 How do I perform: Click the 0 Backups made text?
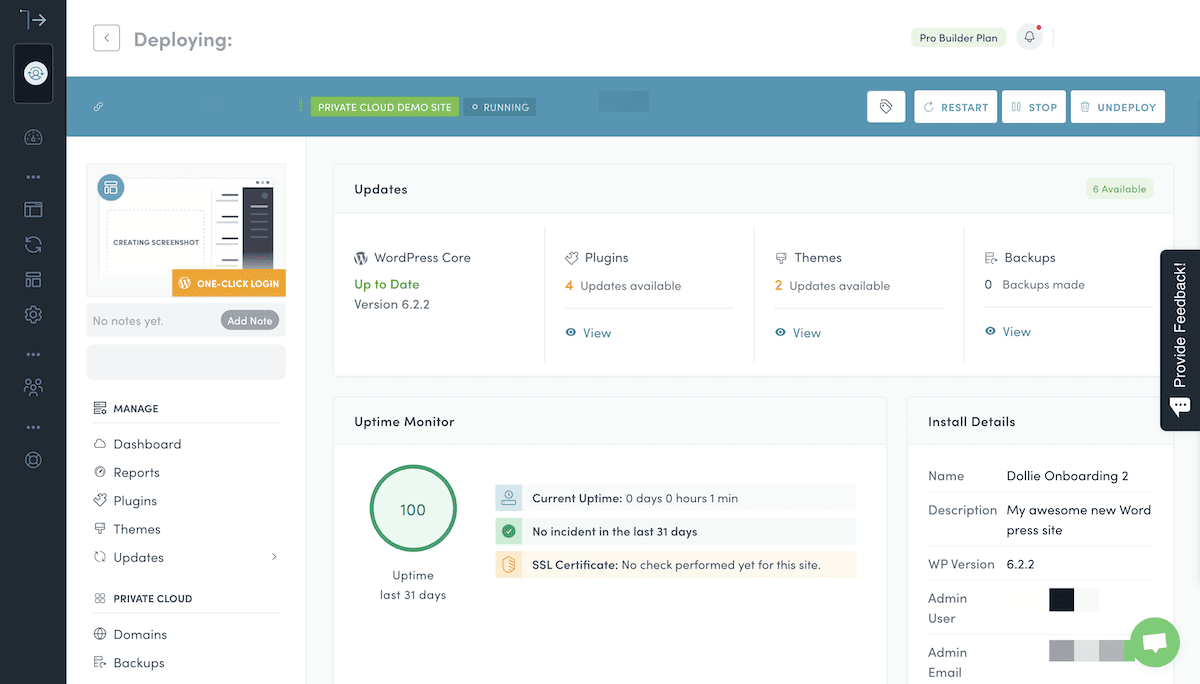[1035, 285]
